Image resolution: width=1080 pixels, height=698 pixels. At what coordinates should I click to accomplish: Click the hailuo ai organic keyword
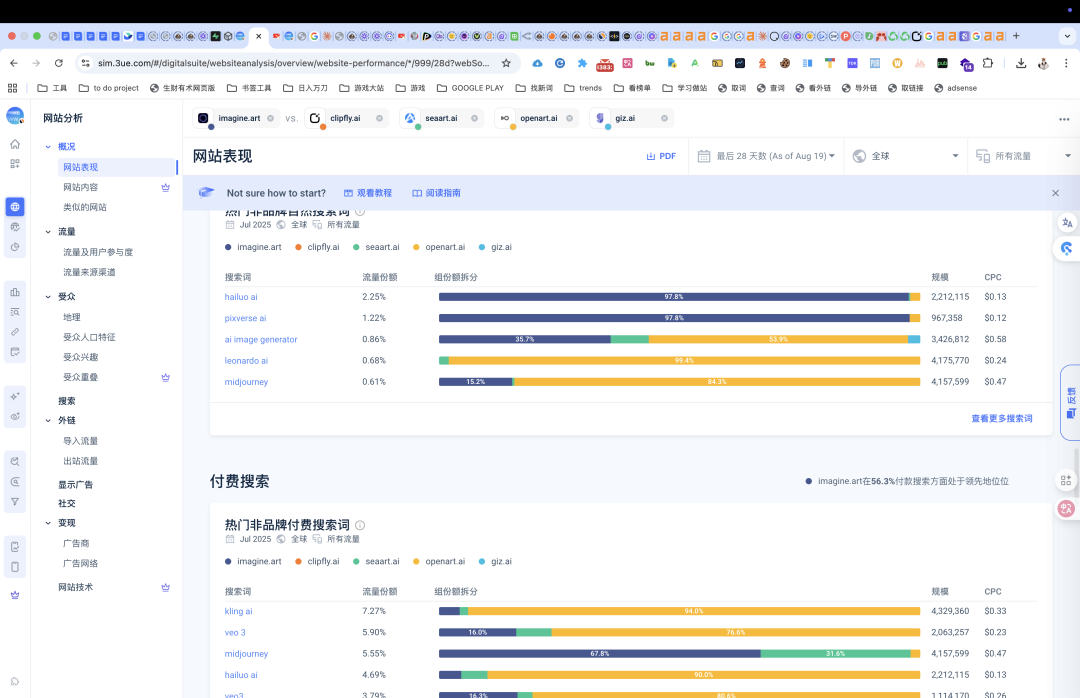pos(241,297)
